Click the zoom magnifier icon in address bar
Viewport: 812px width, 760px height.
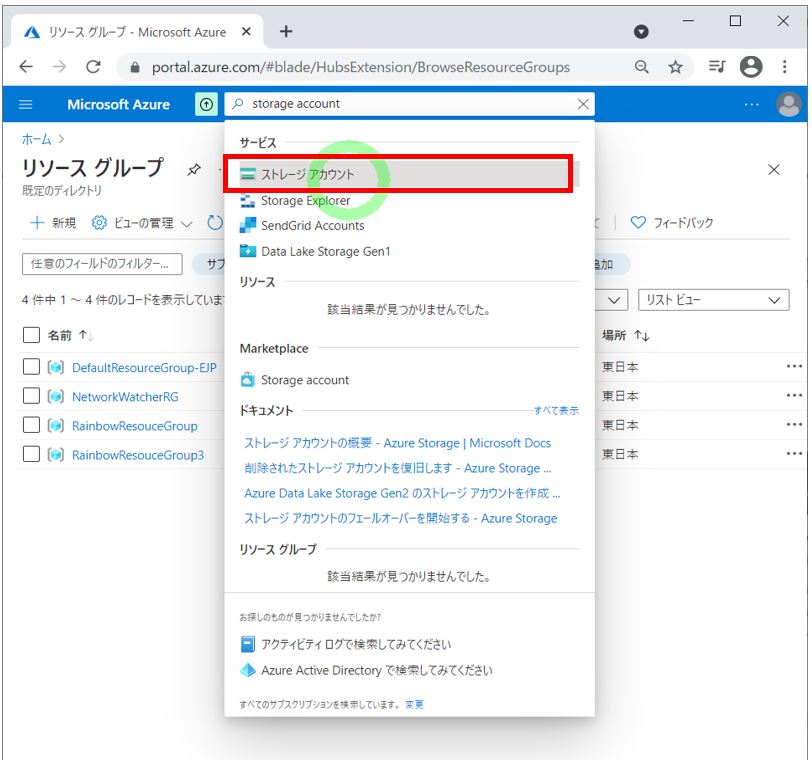click(642, 67)
